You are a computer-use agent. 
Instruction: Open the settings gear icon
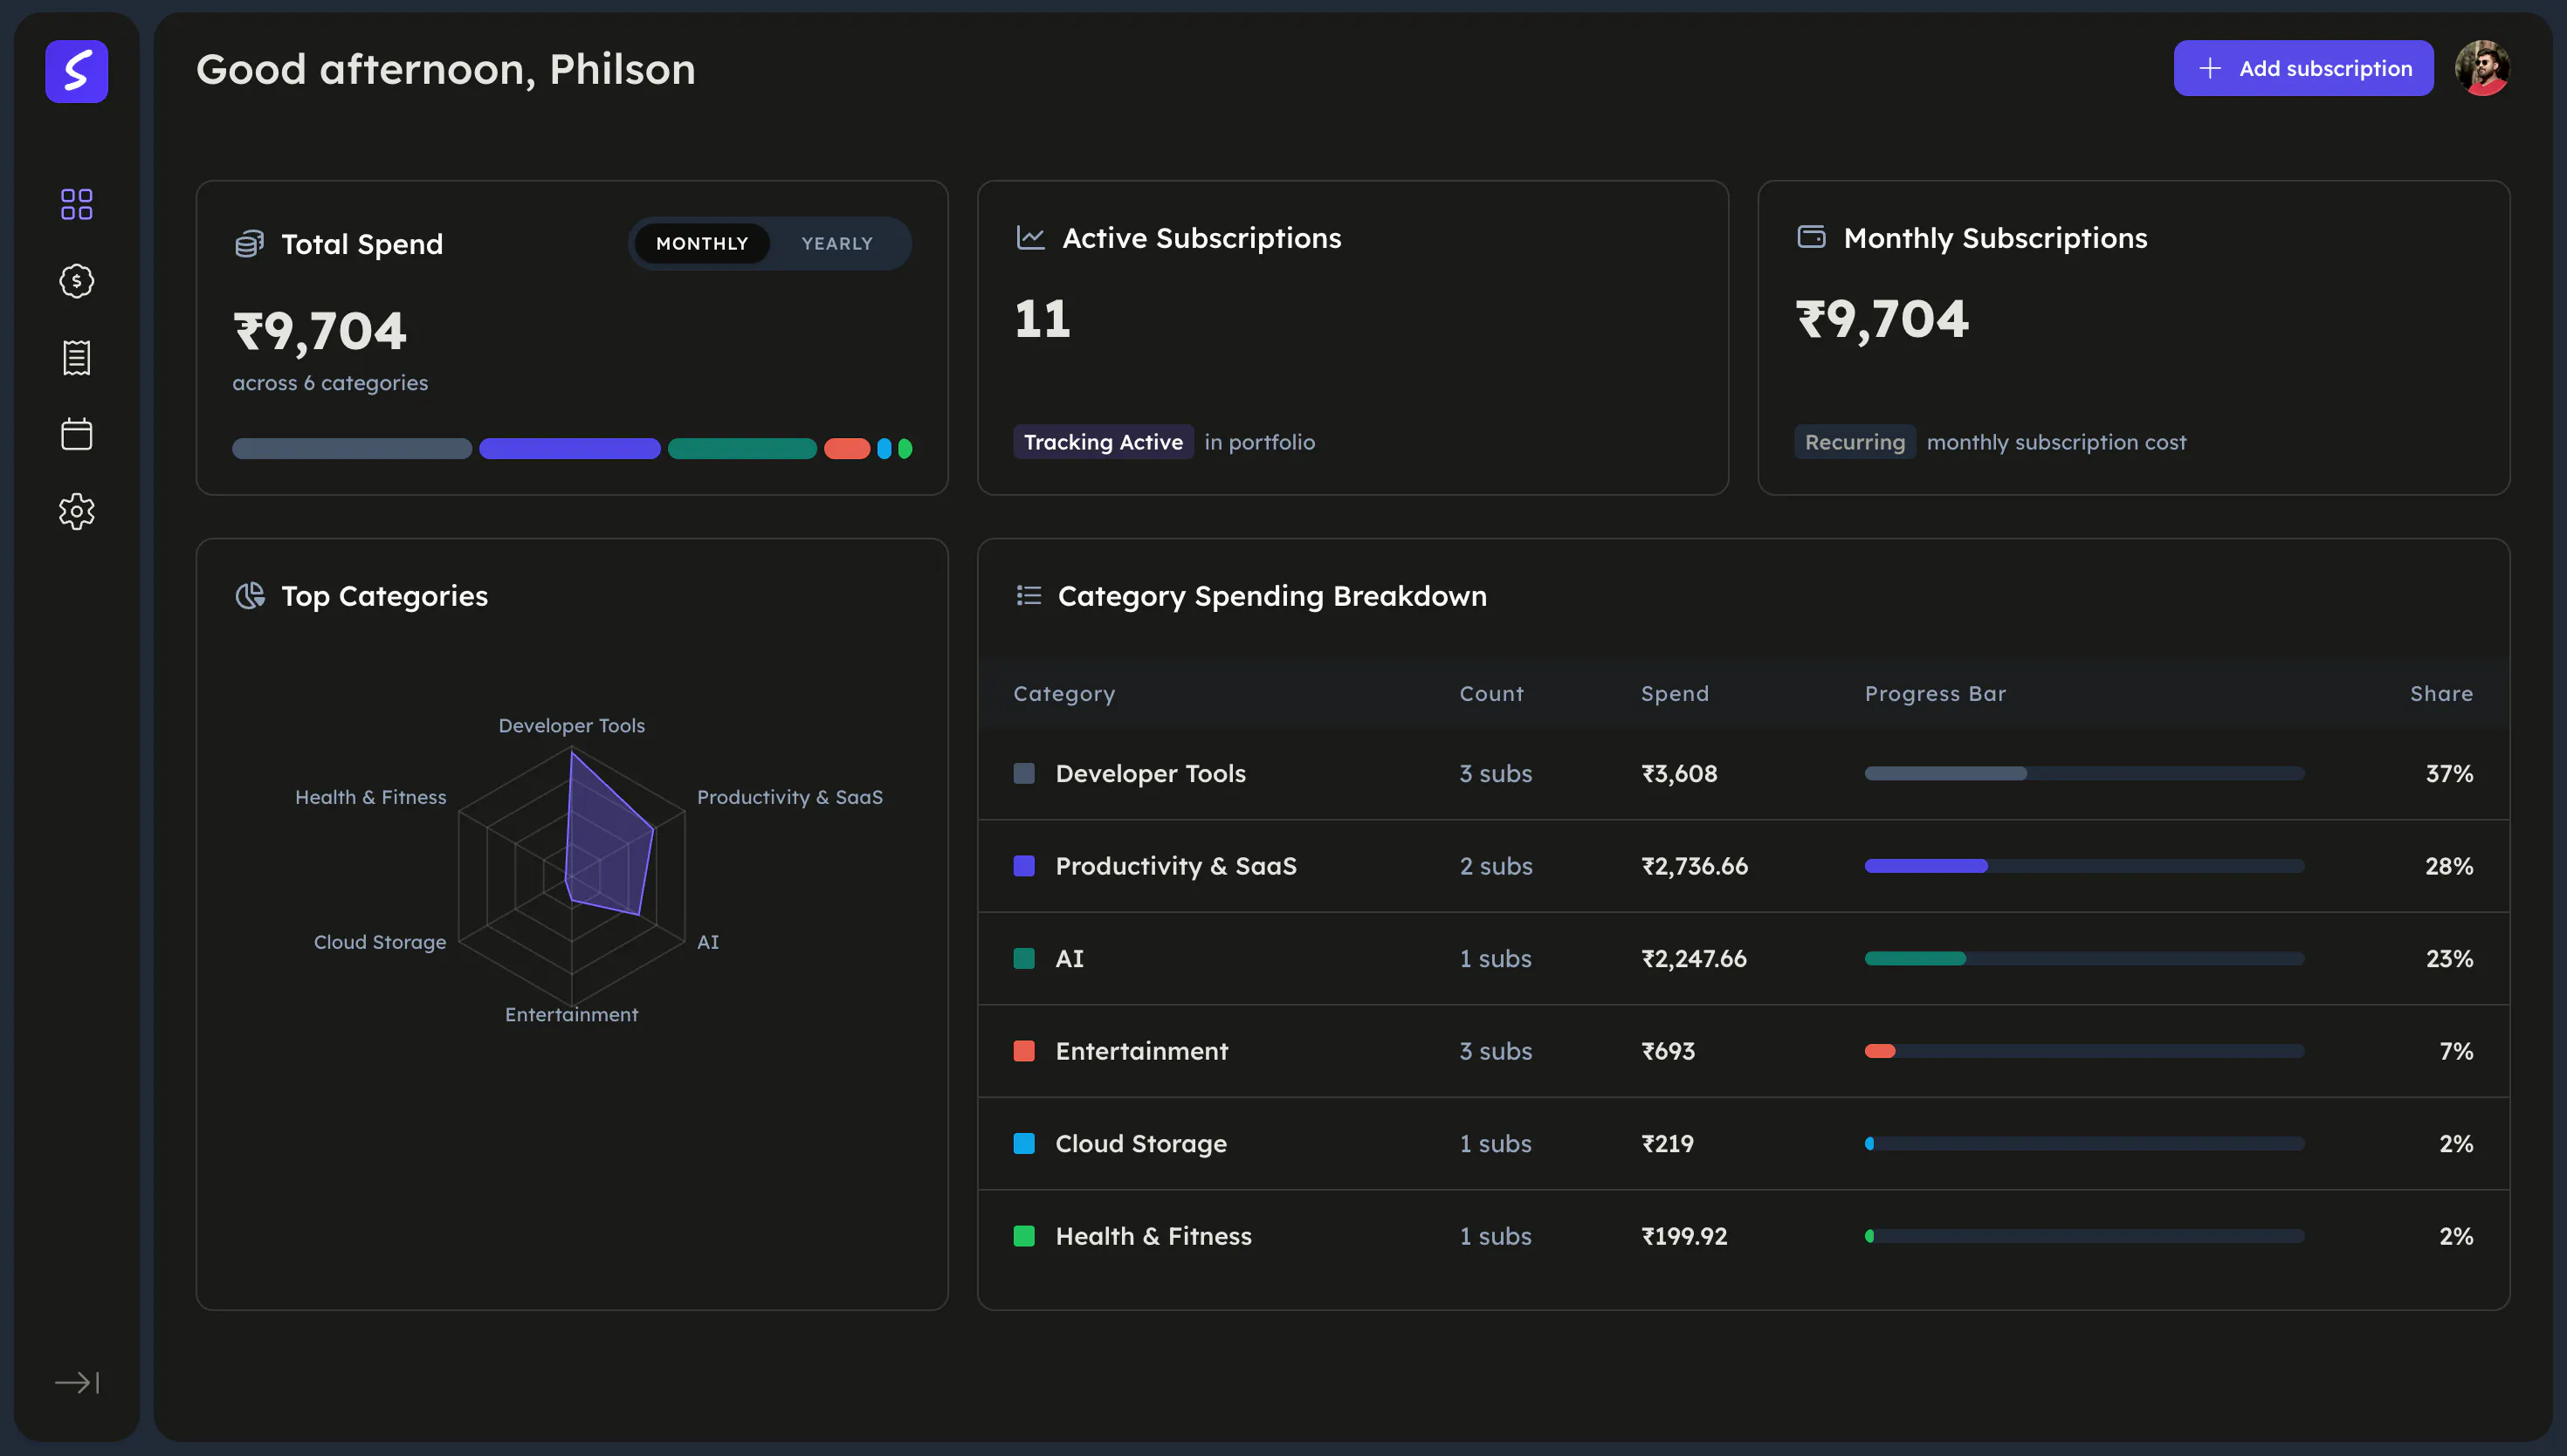point(77,511)
